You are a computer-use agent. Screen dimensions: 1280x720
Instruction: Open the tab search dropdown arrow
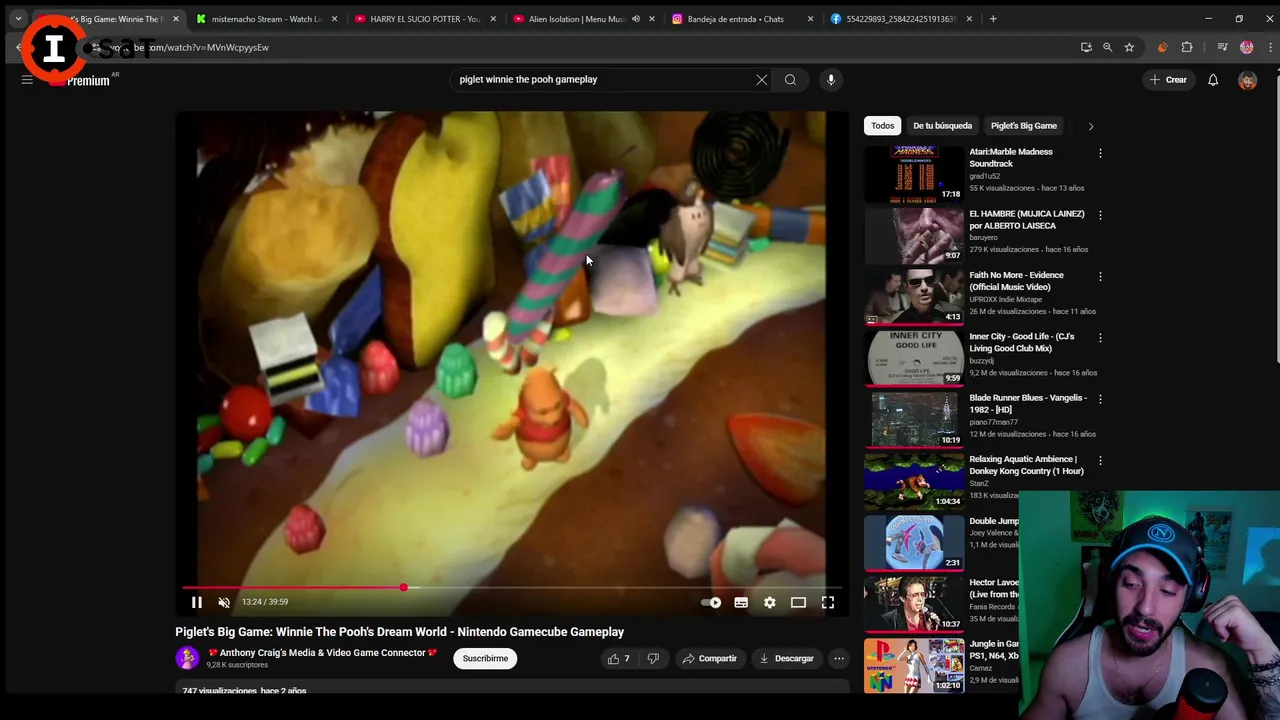(x=18, y=19)
